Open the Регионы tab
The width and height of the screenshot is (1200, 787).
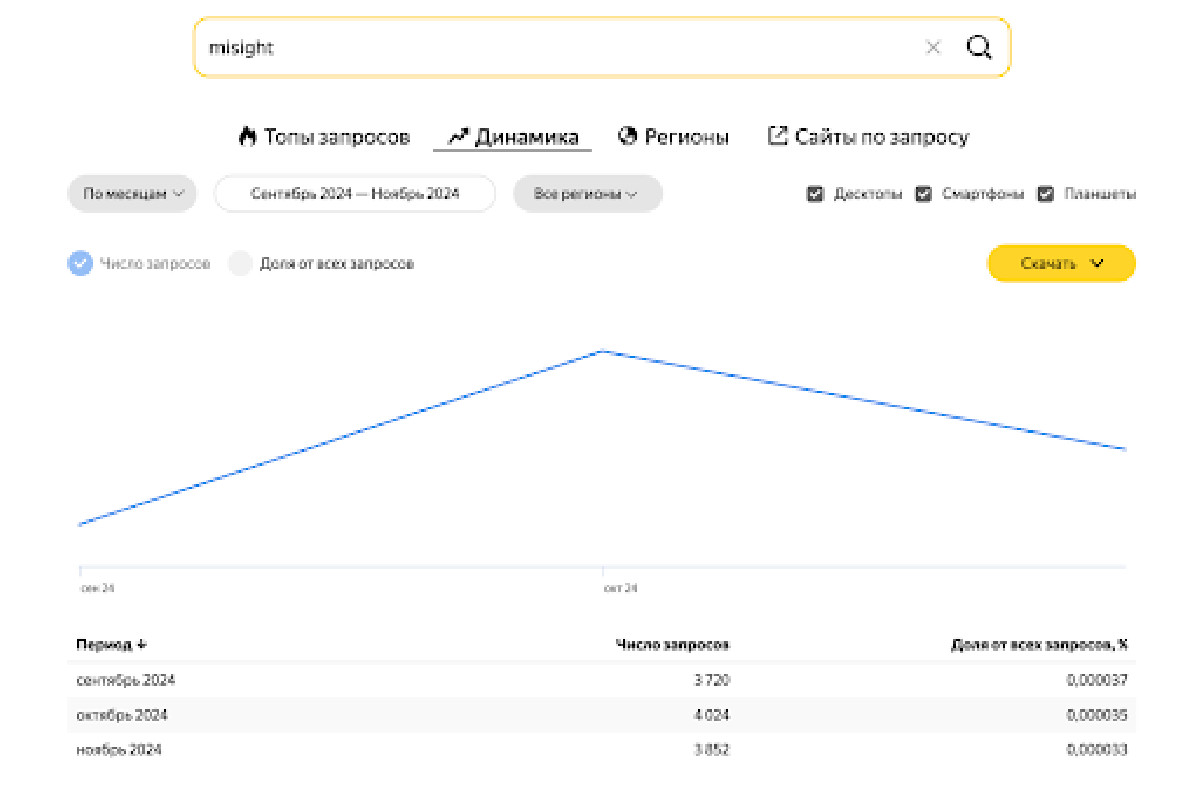pos(686,137)
